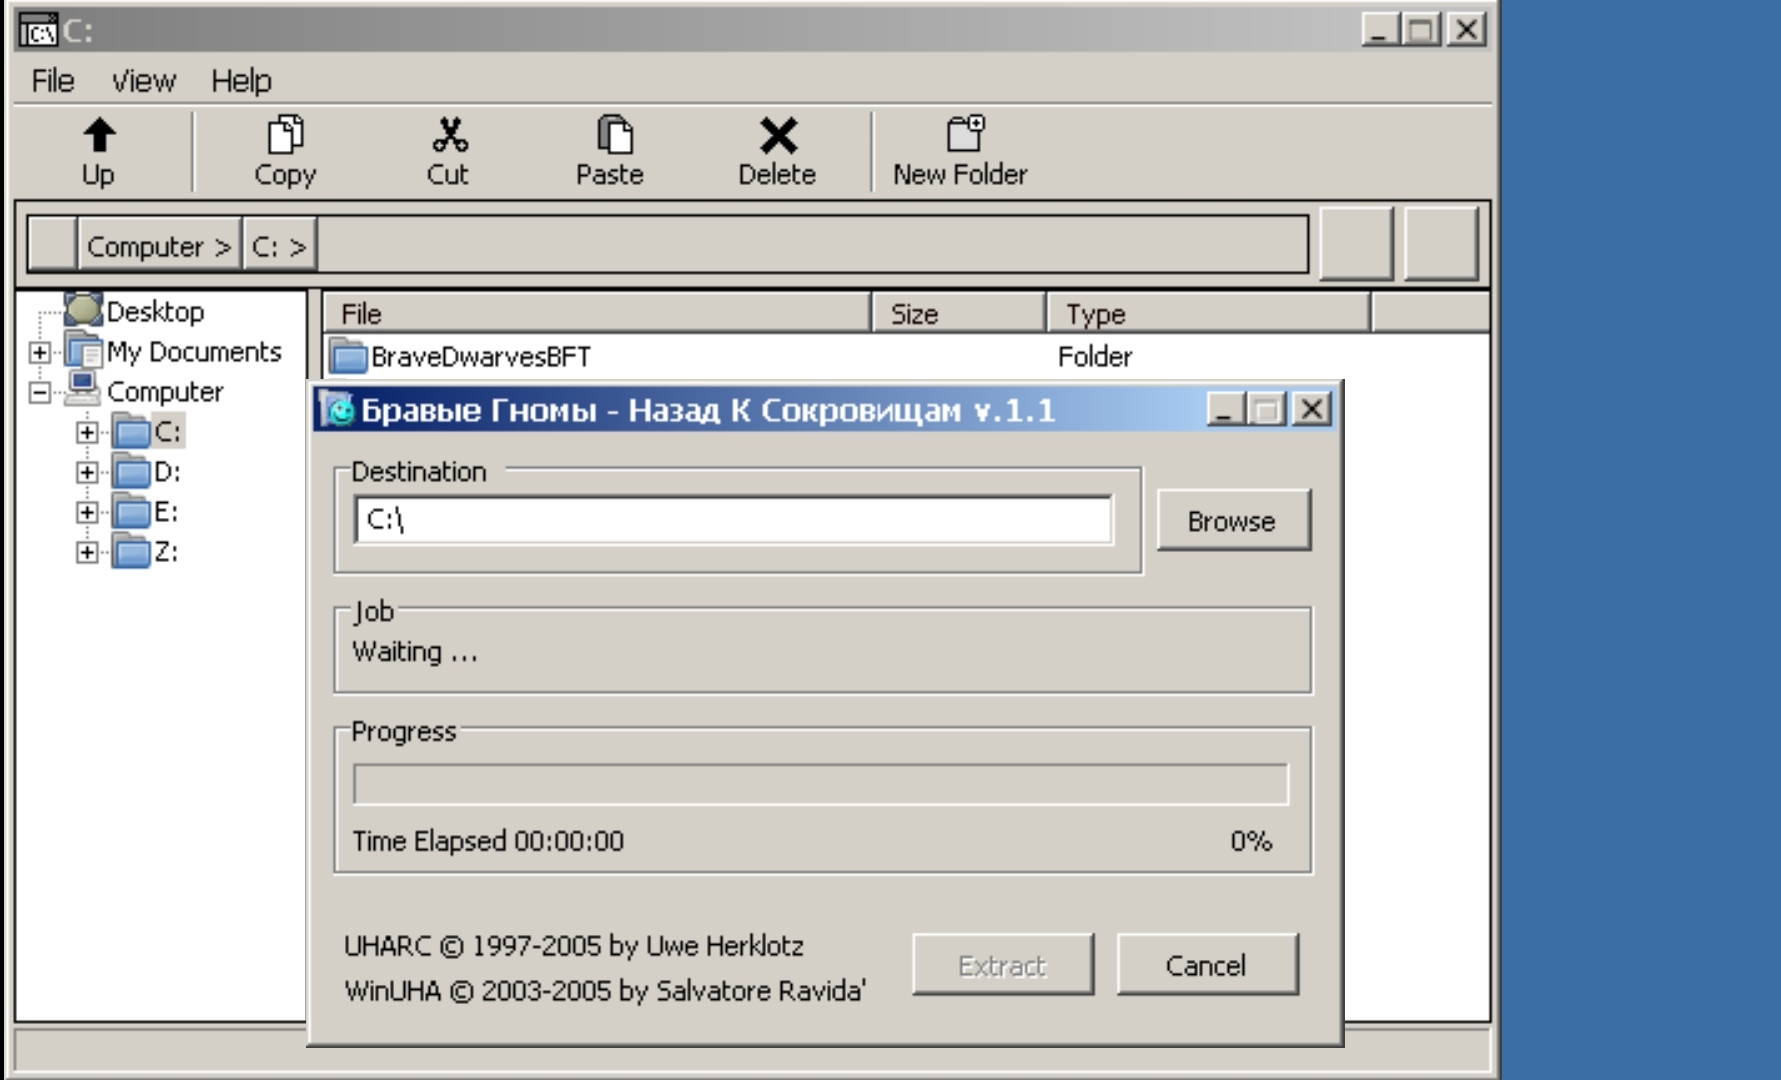The image size is (1781, 1080).
Task: Cancel the extraction dialog
Action: tap(1206, 965)
